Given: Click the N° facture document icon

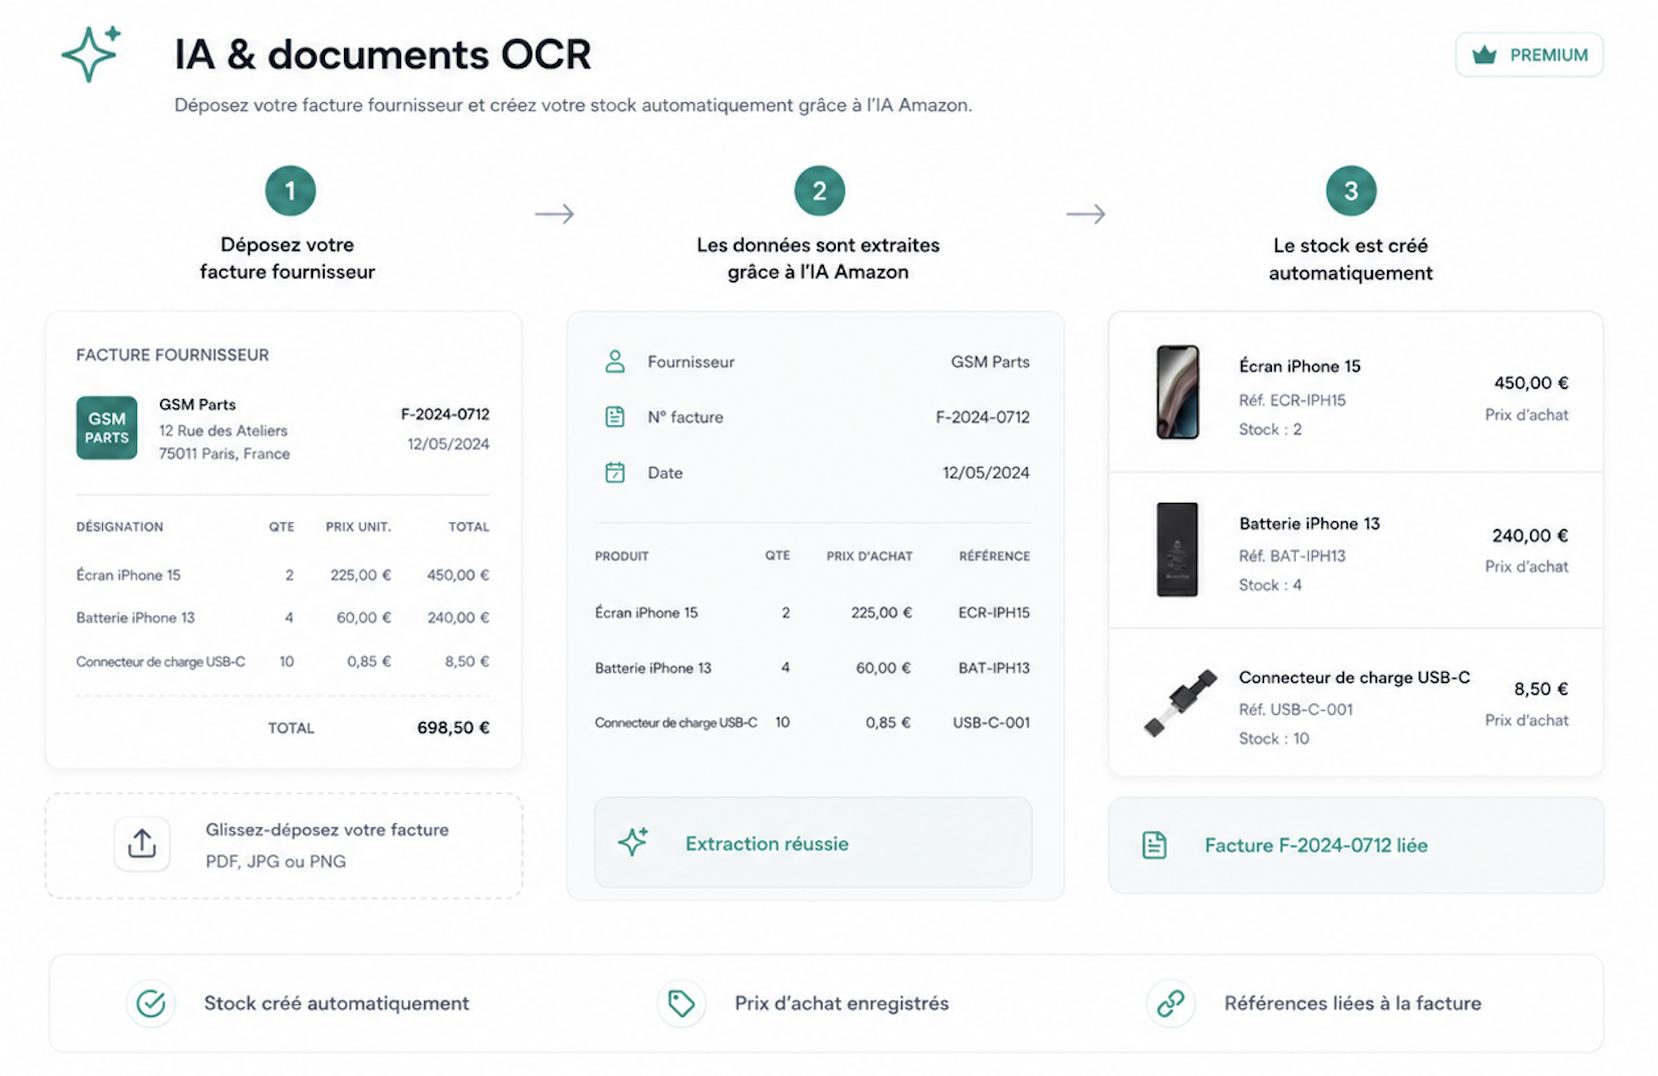Looking at the screenshot, I should point(615,417).
